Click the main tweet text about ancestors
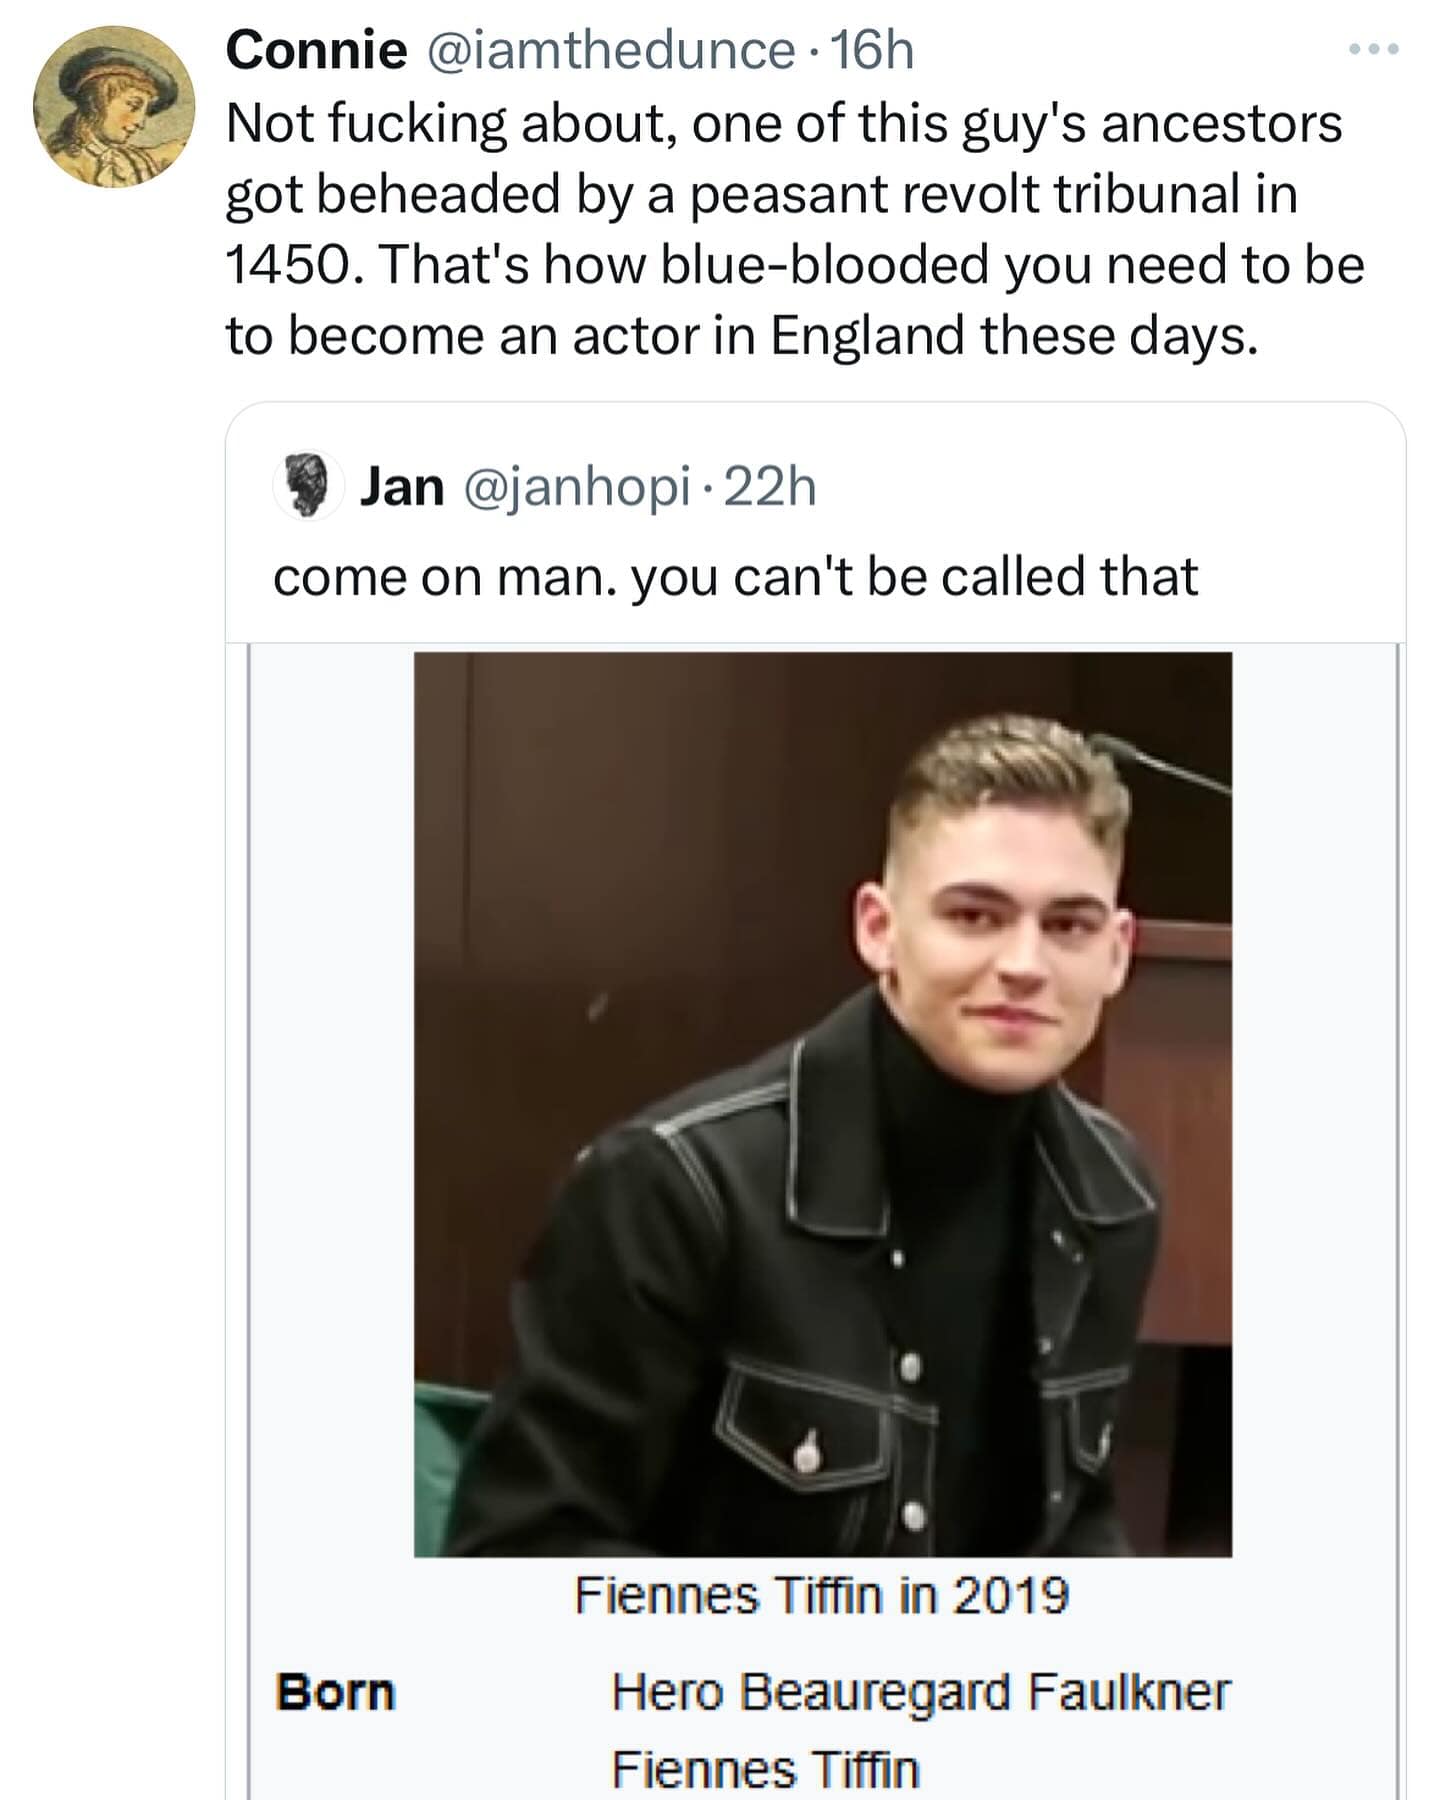 (x=783, y=125)
